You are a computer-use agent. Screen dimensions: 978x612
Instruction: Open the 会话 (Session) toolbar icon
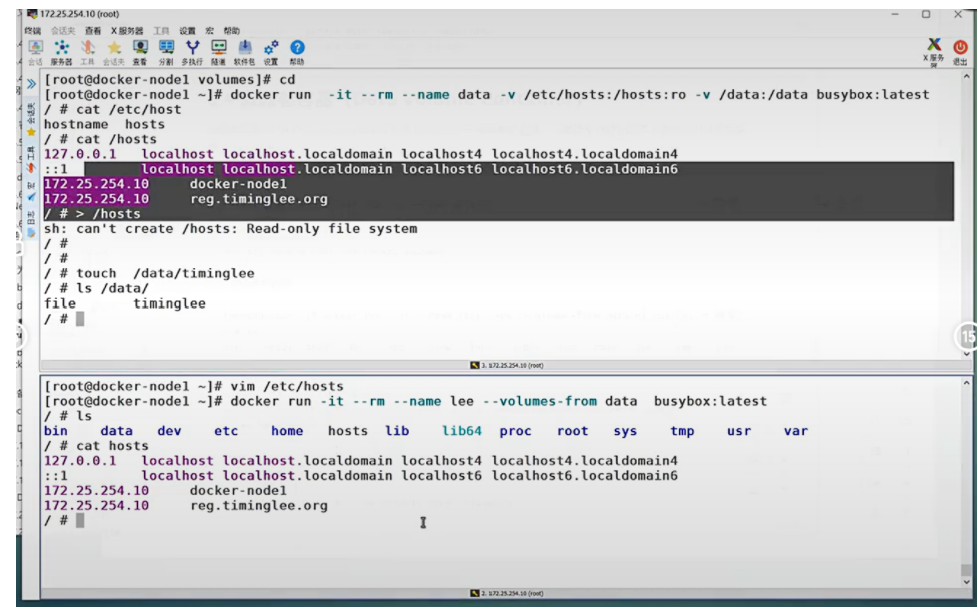(x=36, y=52)
